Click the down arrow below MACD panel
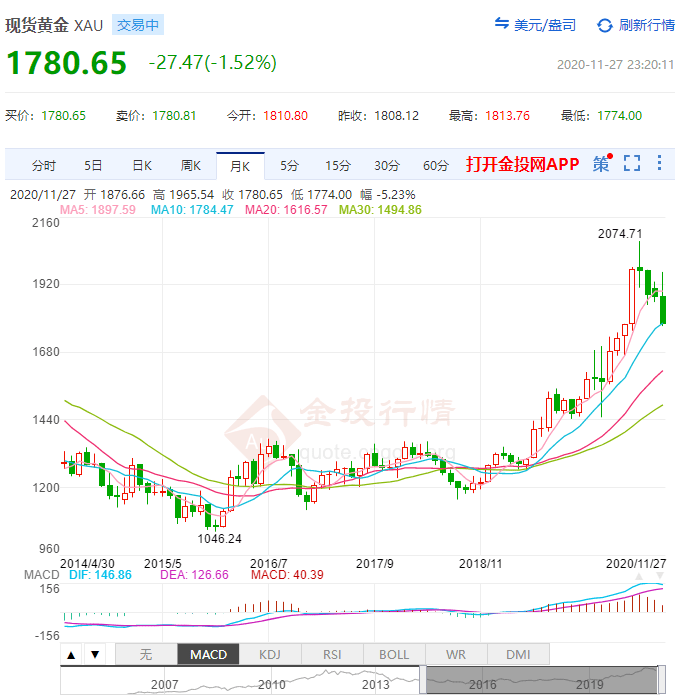Image resolution: width=680 pixels, height=696 pixels. pos(95,655)
